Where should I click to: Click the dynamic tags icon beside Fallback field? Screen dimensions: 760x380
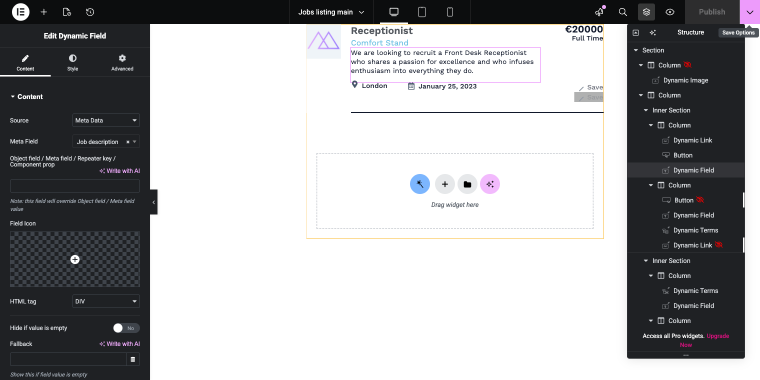pyautogui.click(x=133, y=359)
